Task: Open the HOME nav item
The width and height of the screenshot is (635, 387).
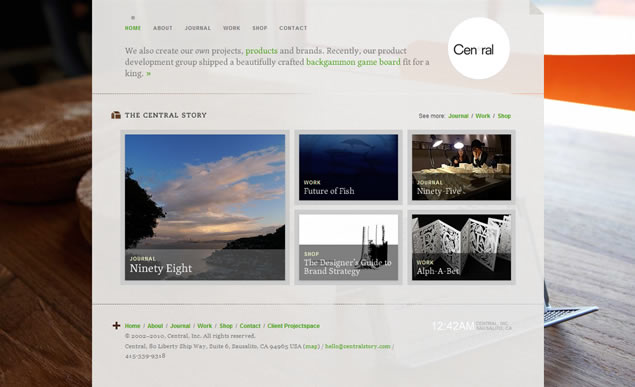Action: [x=133, y=28]
